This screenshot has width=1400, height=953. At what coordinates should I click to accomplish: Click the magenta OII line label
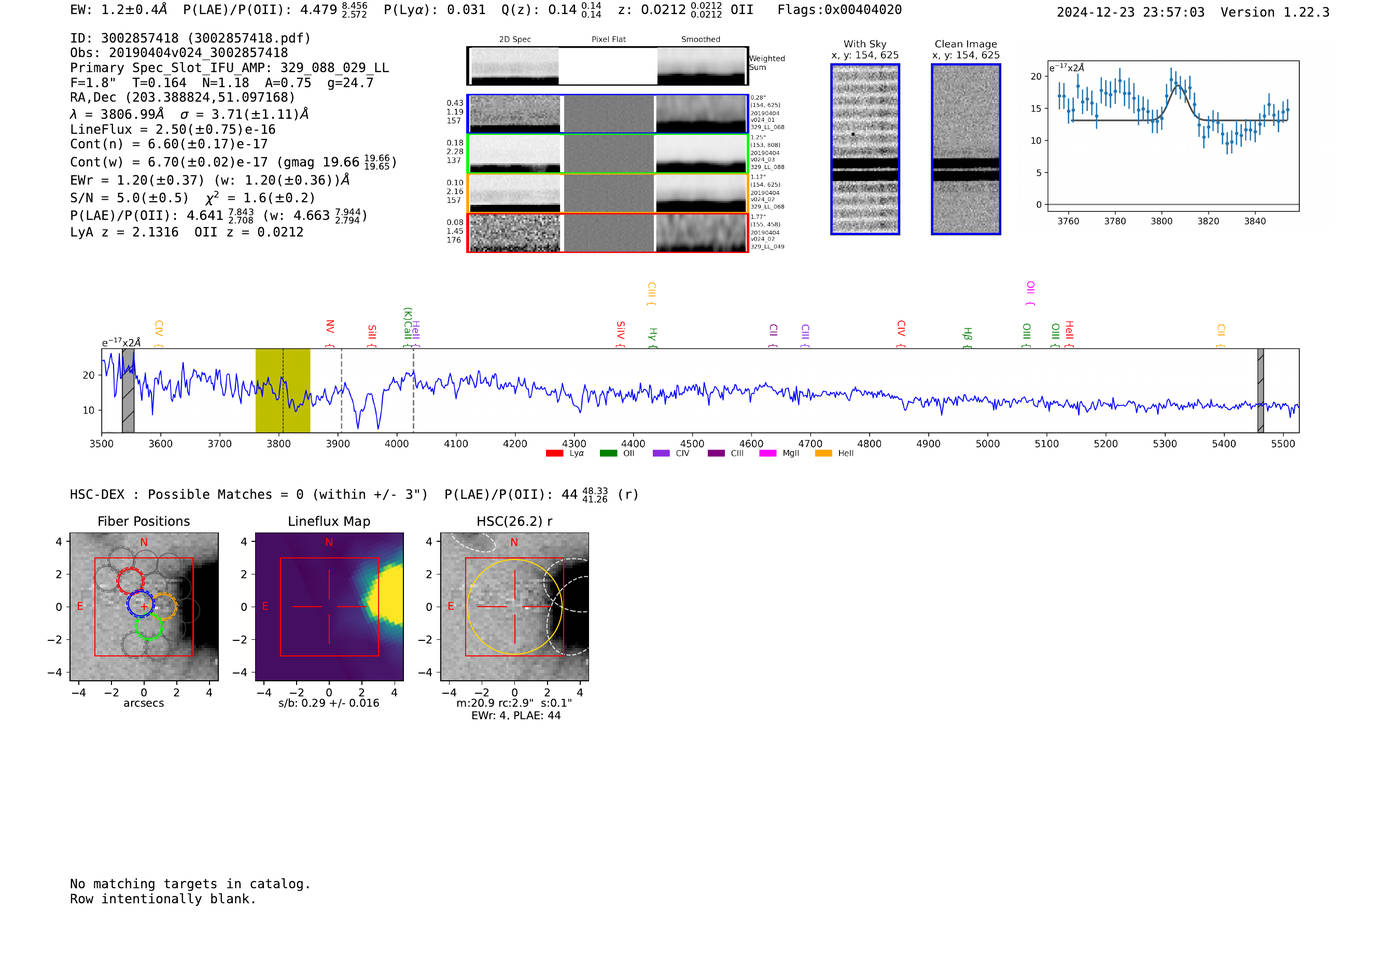point(1030,293)
